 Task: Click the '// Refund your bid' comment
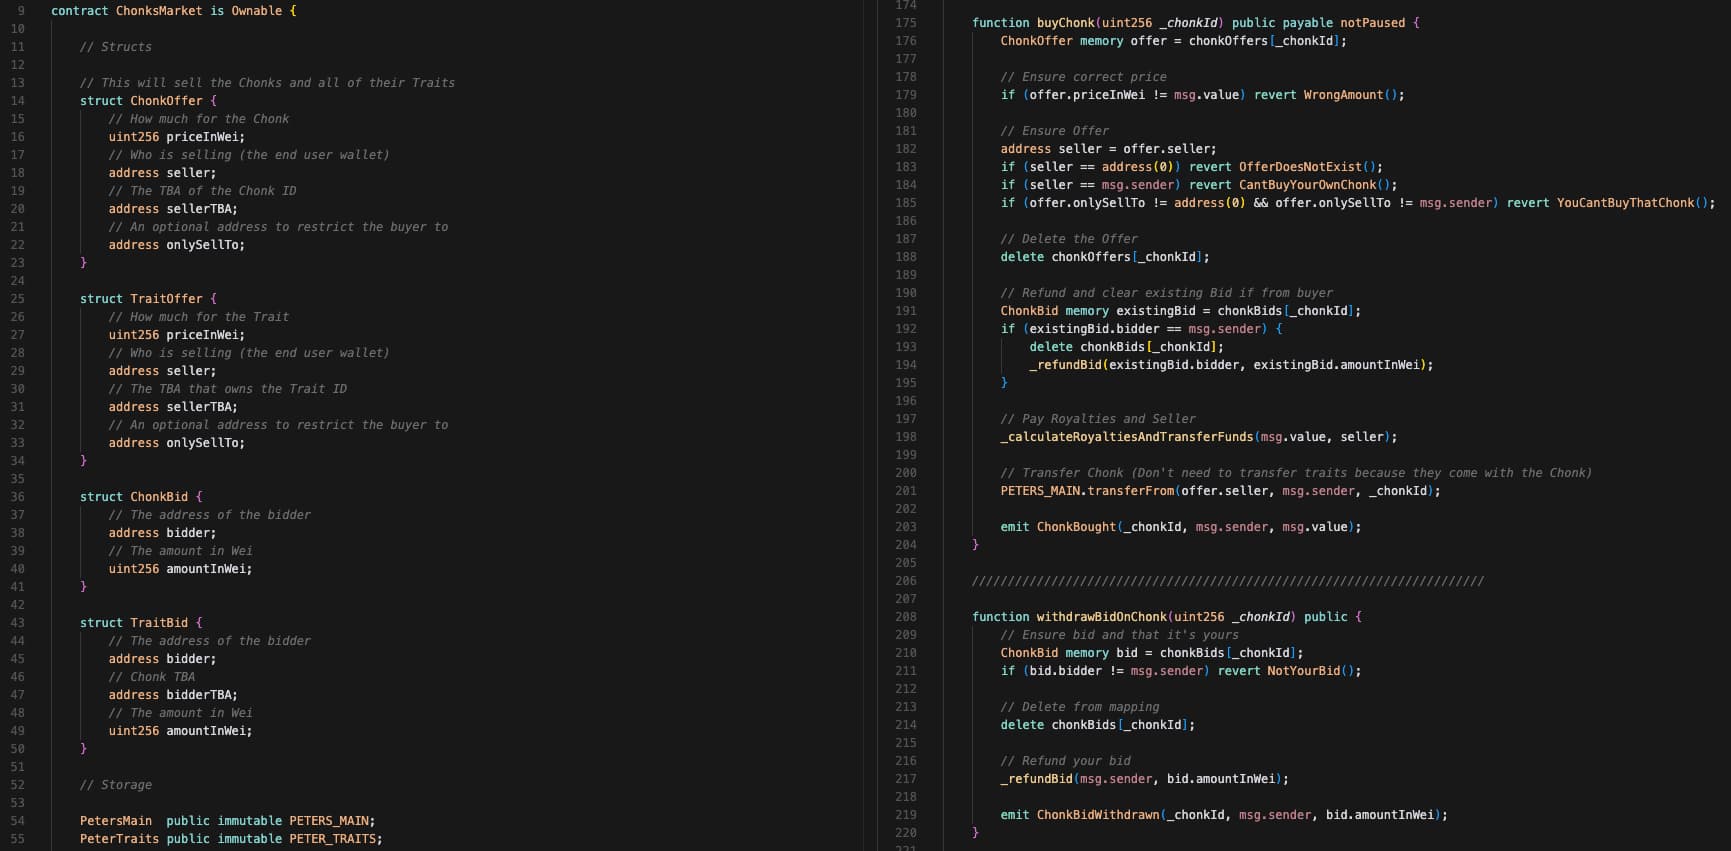click(x=1066, y=761)
